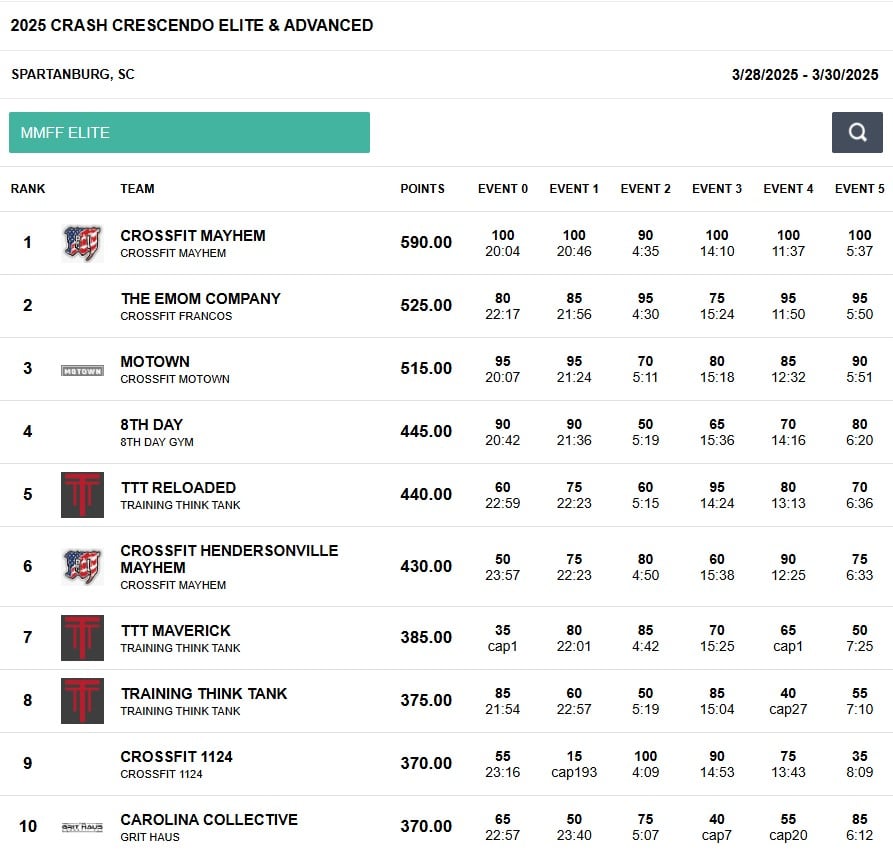
Task: Click the POINTS column header
Action: point(422,189)
